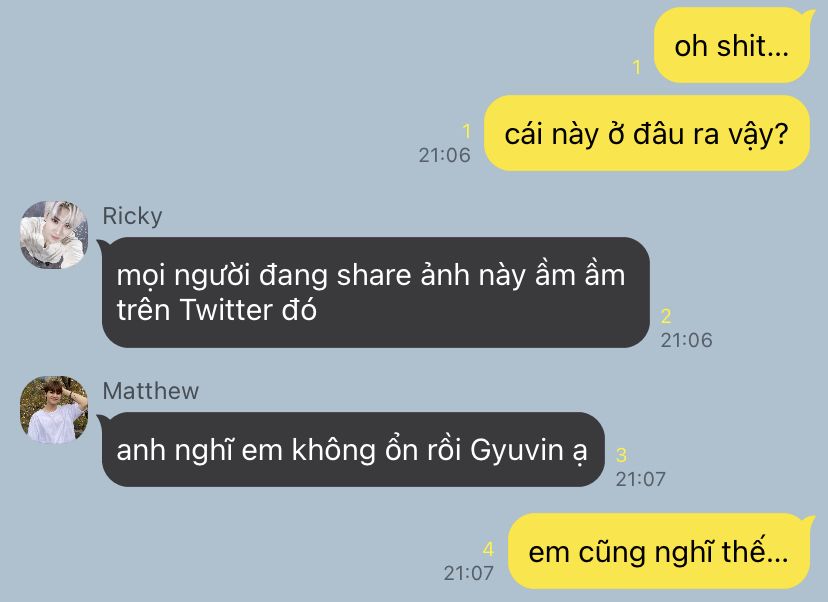
Task: Open Matthew's profile picture
Action: click(54, 409)
